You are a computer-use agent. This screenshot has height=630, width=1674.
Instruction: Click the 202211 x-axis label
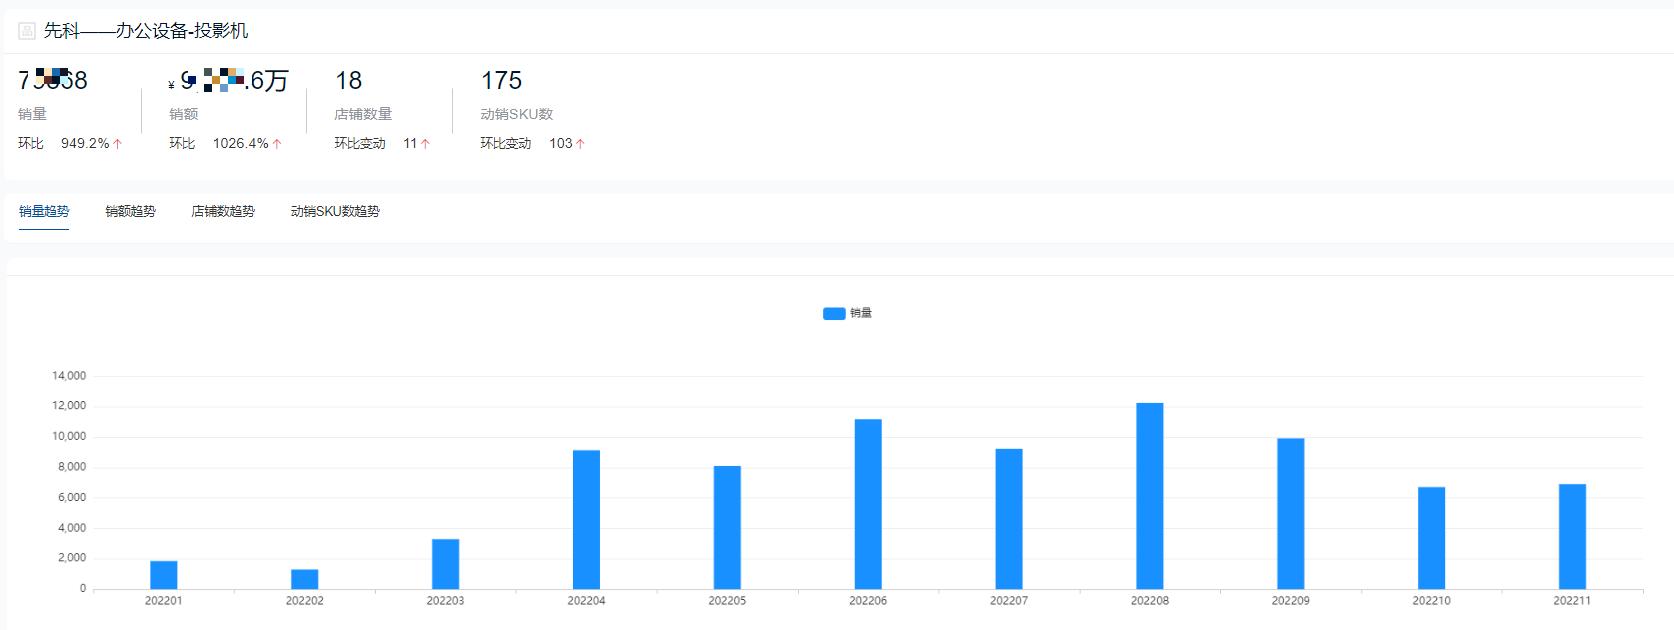(x=1572, y=601)
